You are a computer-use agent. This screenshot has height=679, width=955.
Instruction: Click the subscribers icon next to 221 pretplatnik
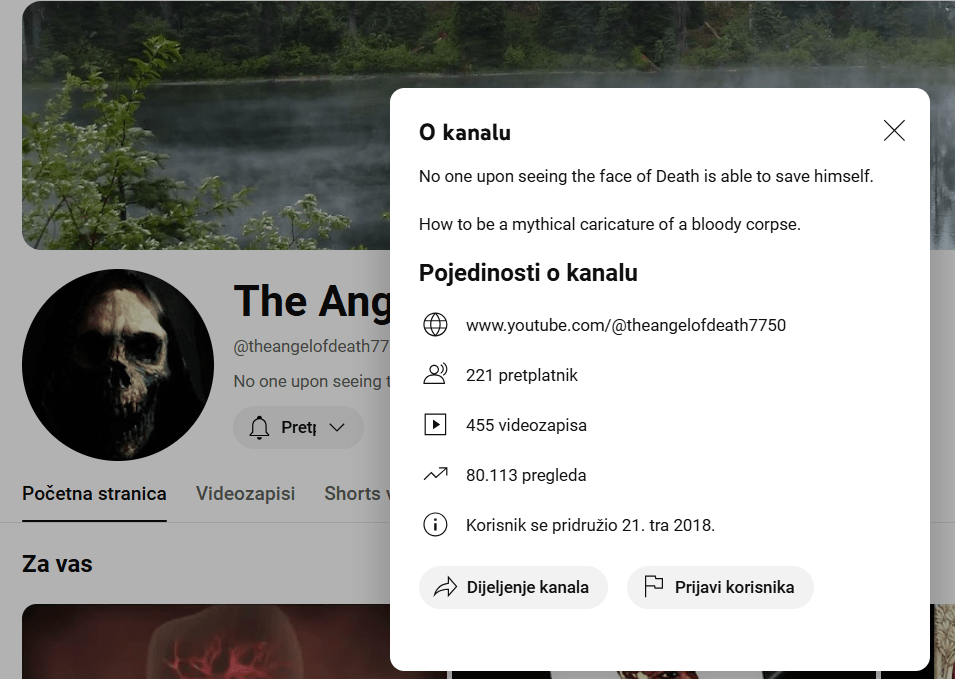click(435, 375)
